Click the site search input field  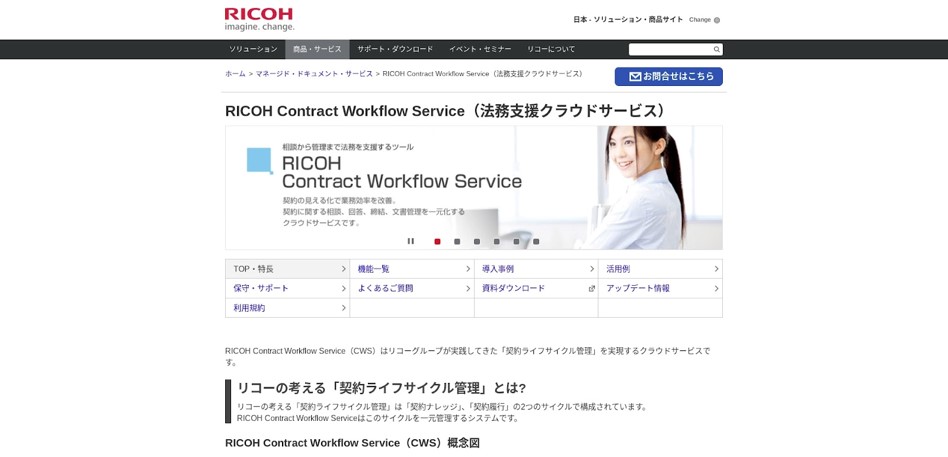[670, 50]
